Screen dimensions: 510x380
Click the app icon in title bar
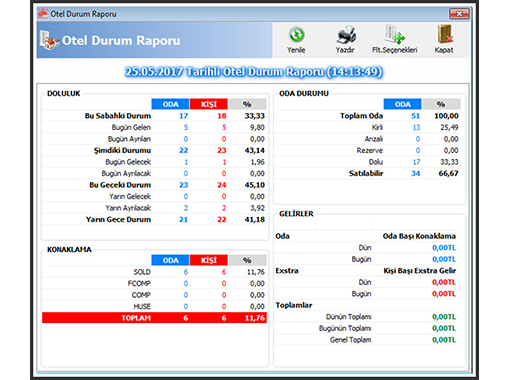pos(43,13)
